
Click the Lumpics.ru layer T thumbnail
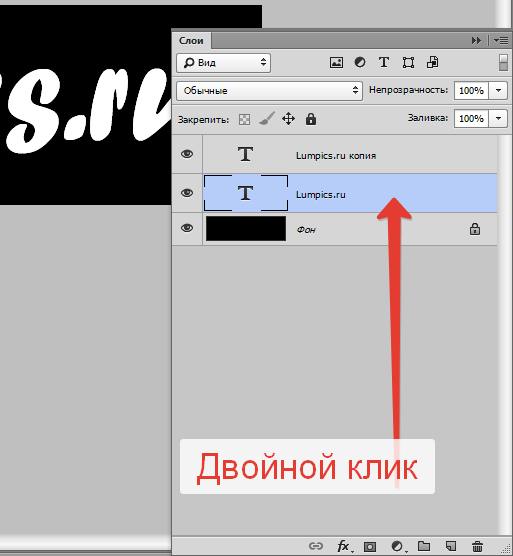[x=246, y=193]
